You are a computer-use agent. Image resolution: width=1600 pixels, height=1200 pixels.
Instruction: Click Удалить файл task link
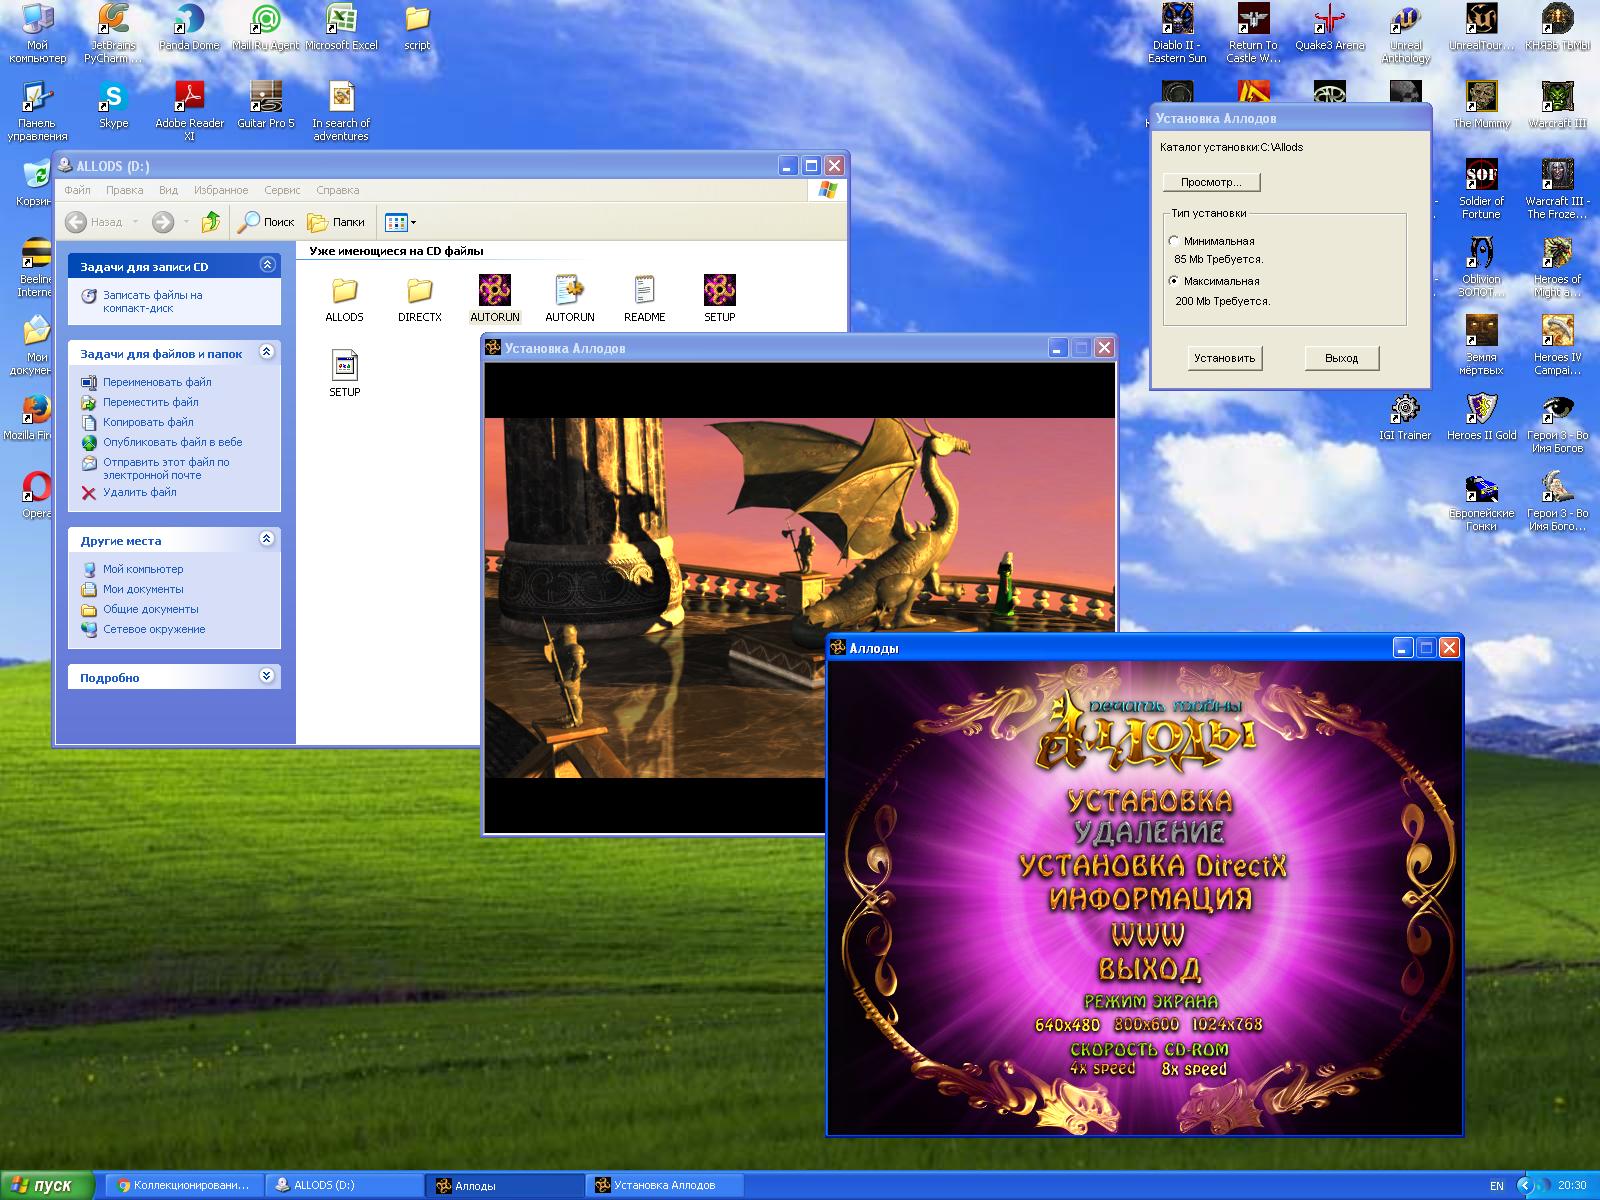pos(139,492)
